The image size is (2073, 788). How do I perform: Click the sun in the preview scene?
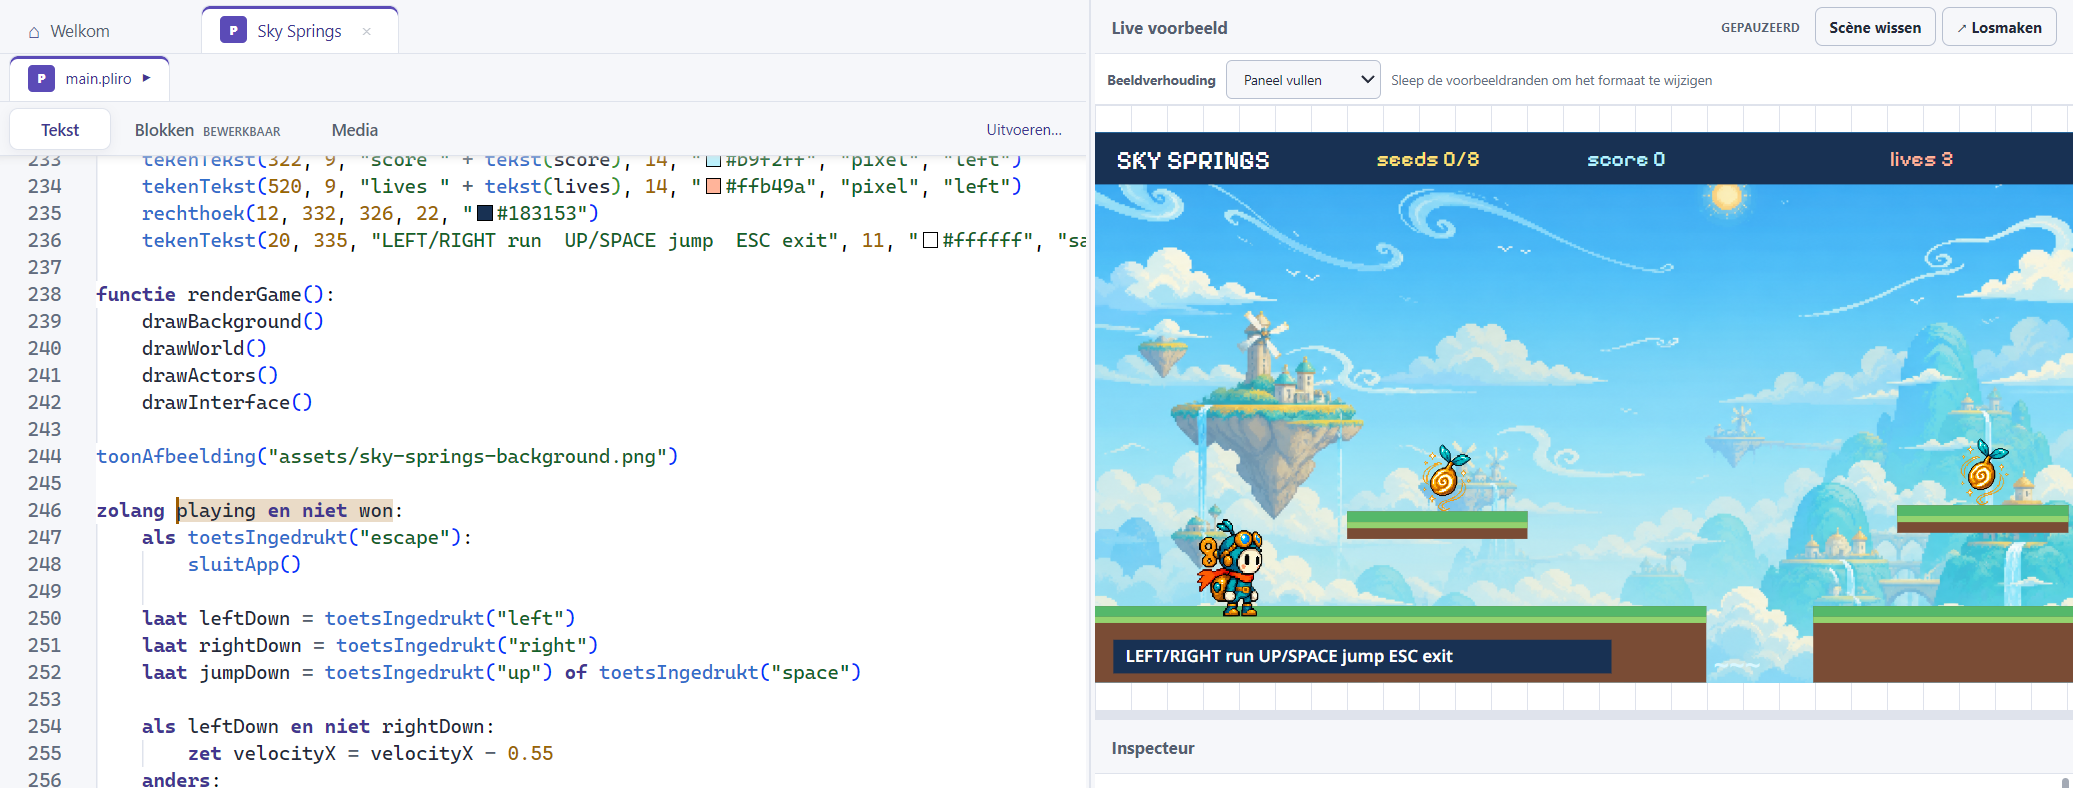point(1727,197)
